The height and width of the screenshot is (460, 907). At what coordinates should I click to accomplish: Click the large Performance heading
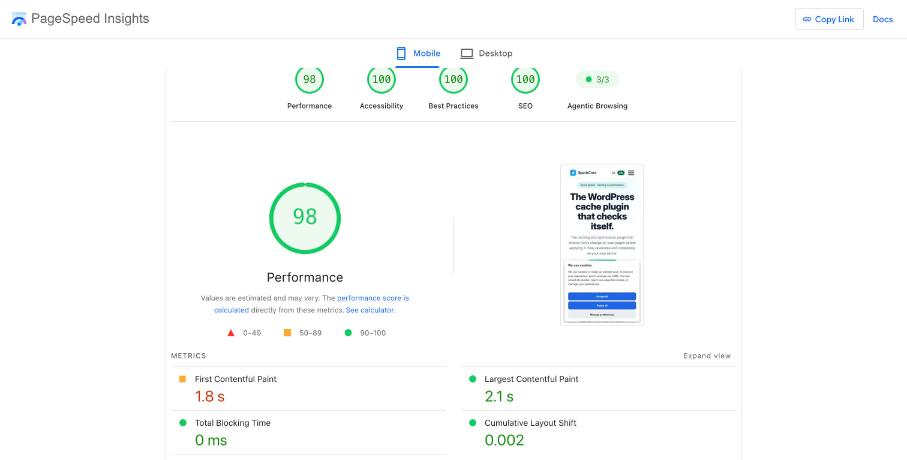tap(305, 277)
